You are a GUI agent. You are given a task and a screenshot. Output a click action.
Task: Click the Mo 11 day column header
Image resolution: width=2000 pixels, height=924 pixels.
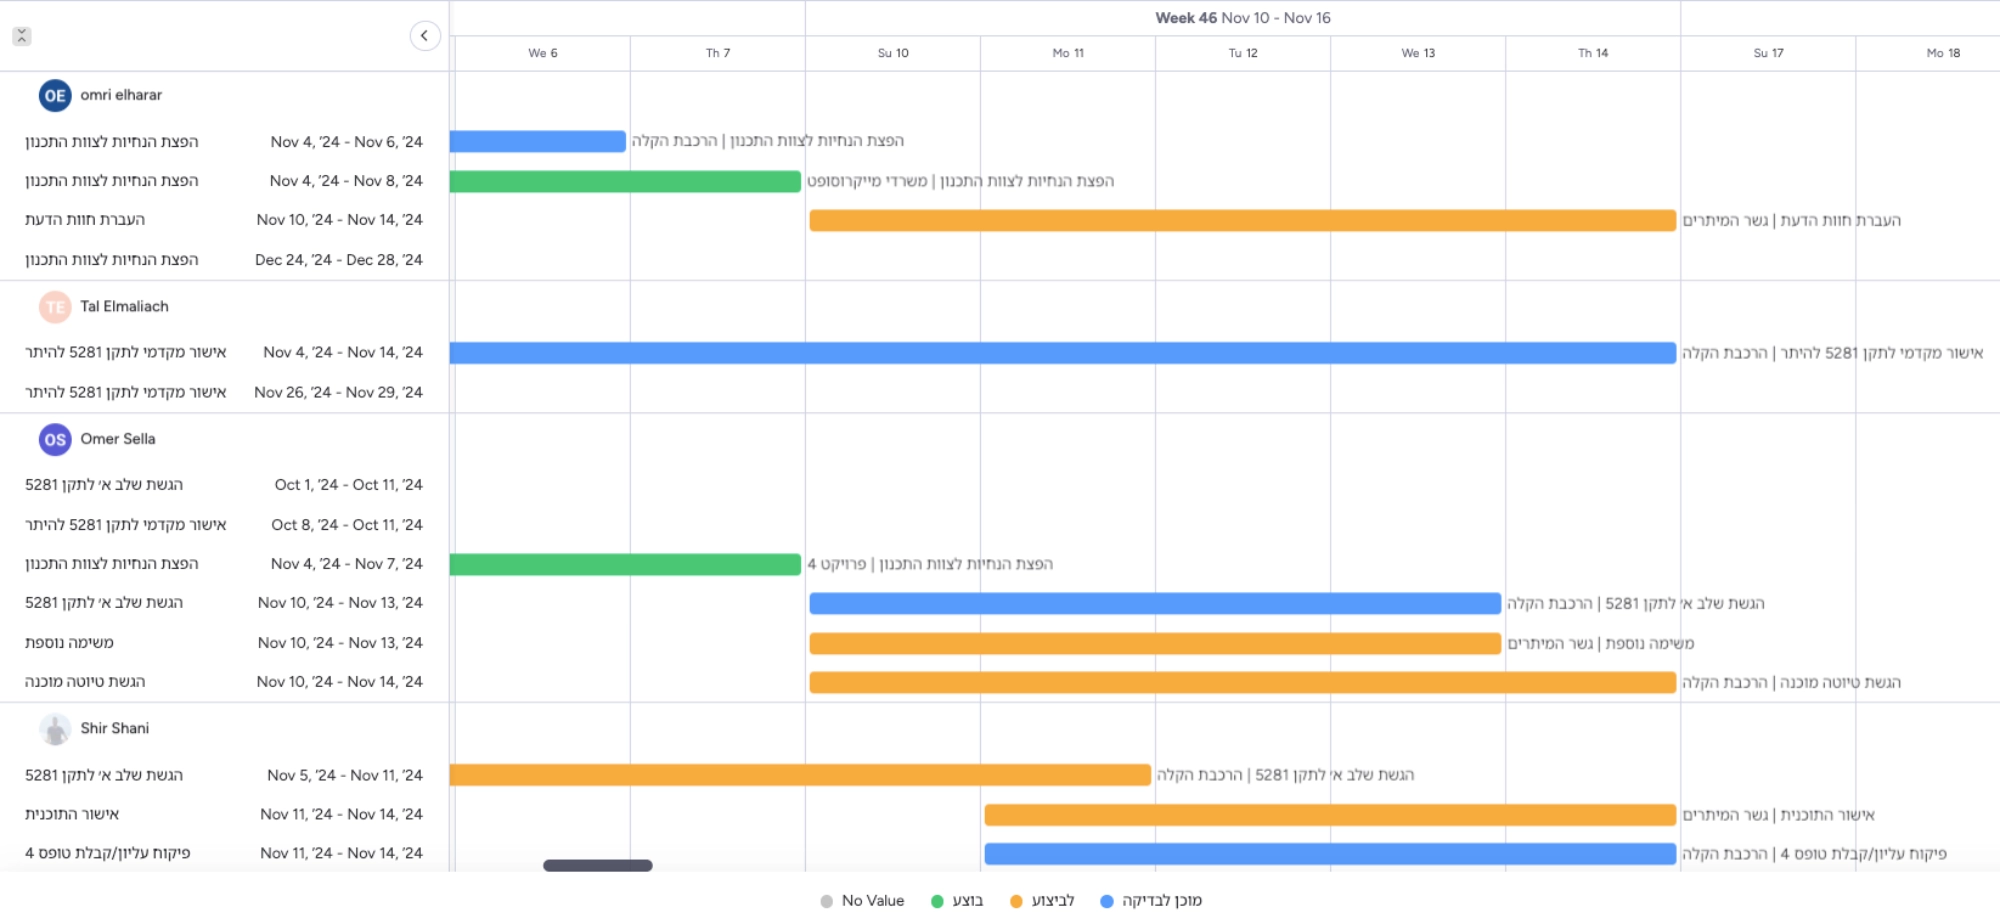tap(1067, 53)
